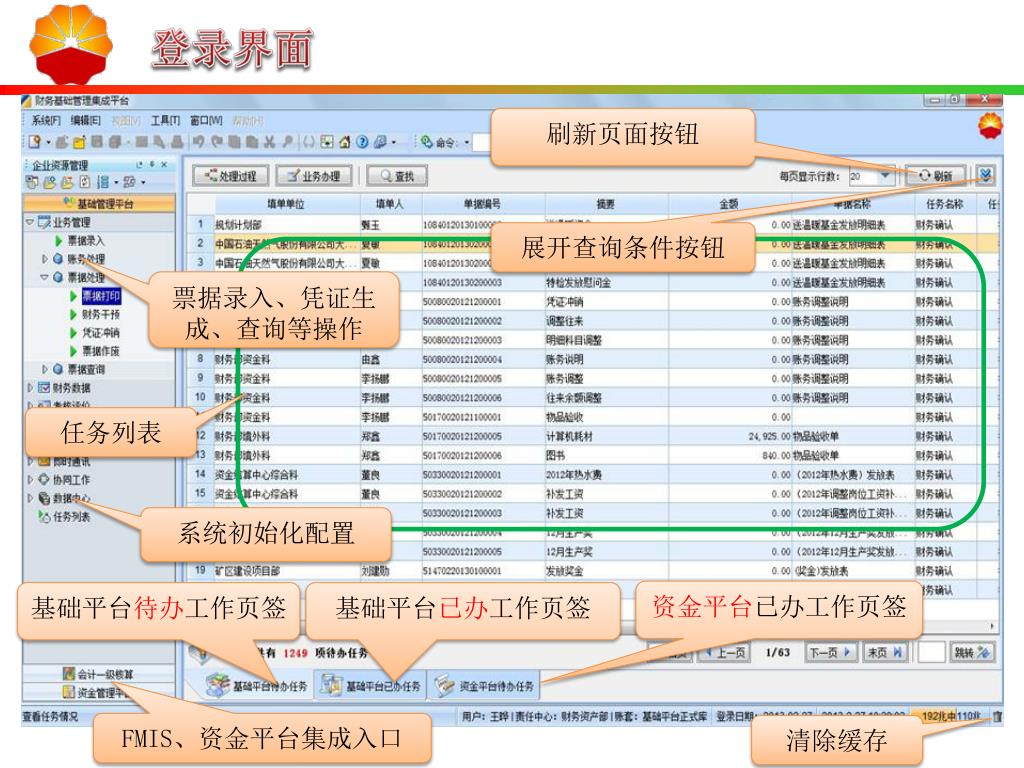Close the 企业资源管理 panel with X
Viewport: 1024px width, 768px height.
(164, 165)
